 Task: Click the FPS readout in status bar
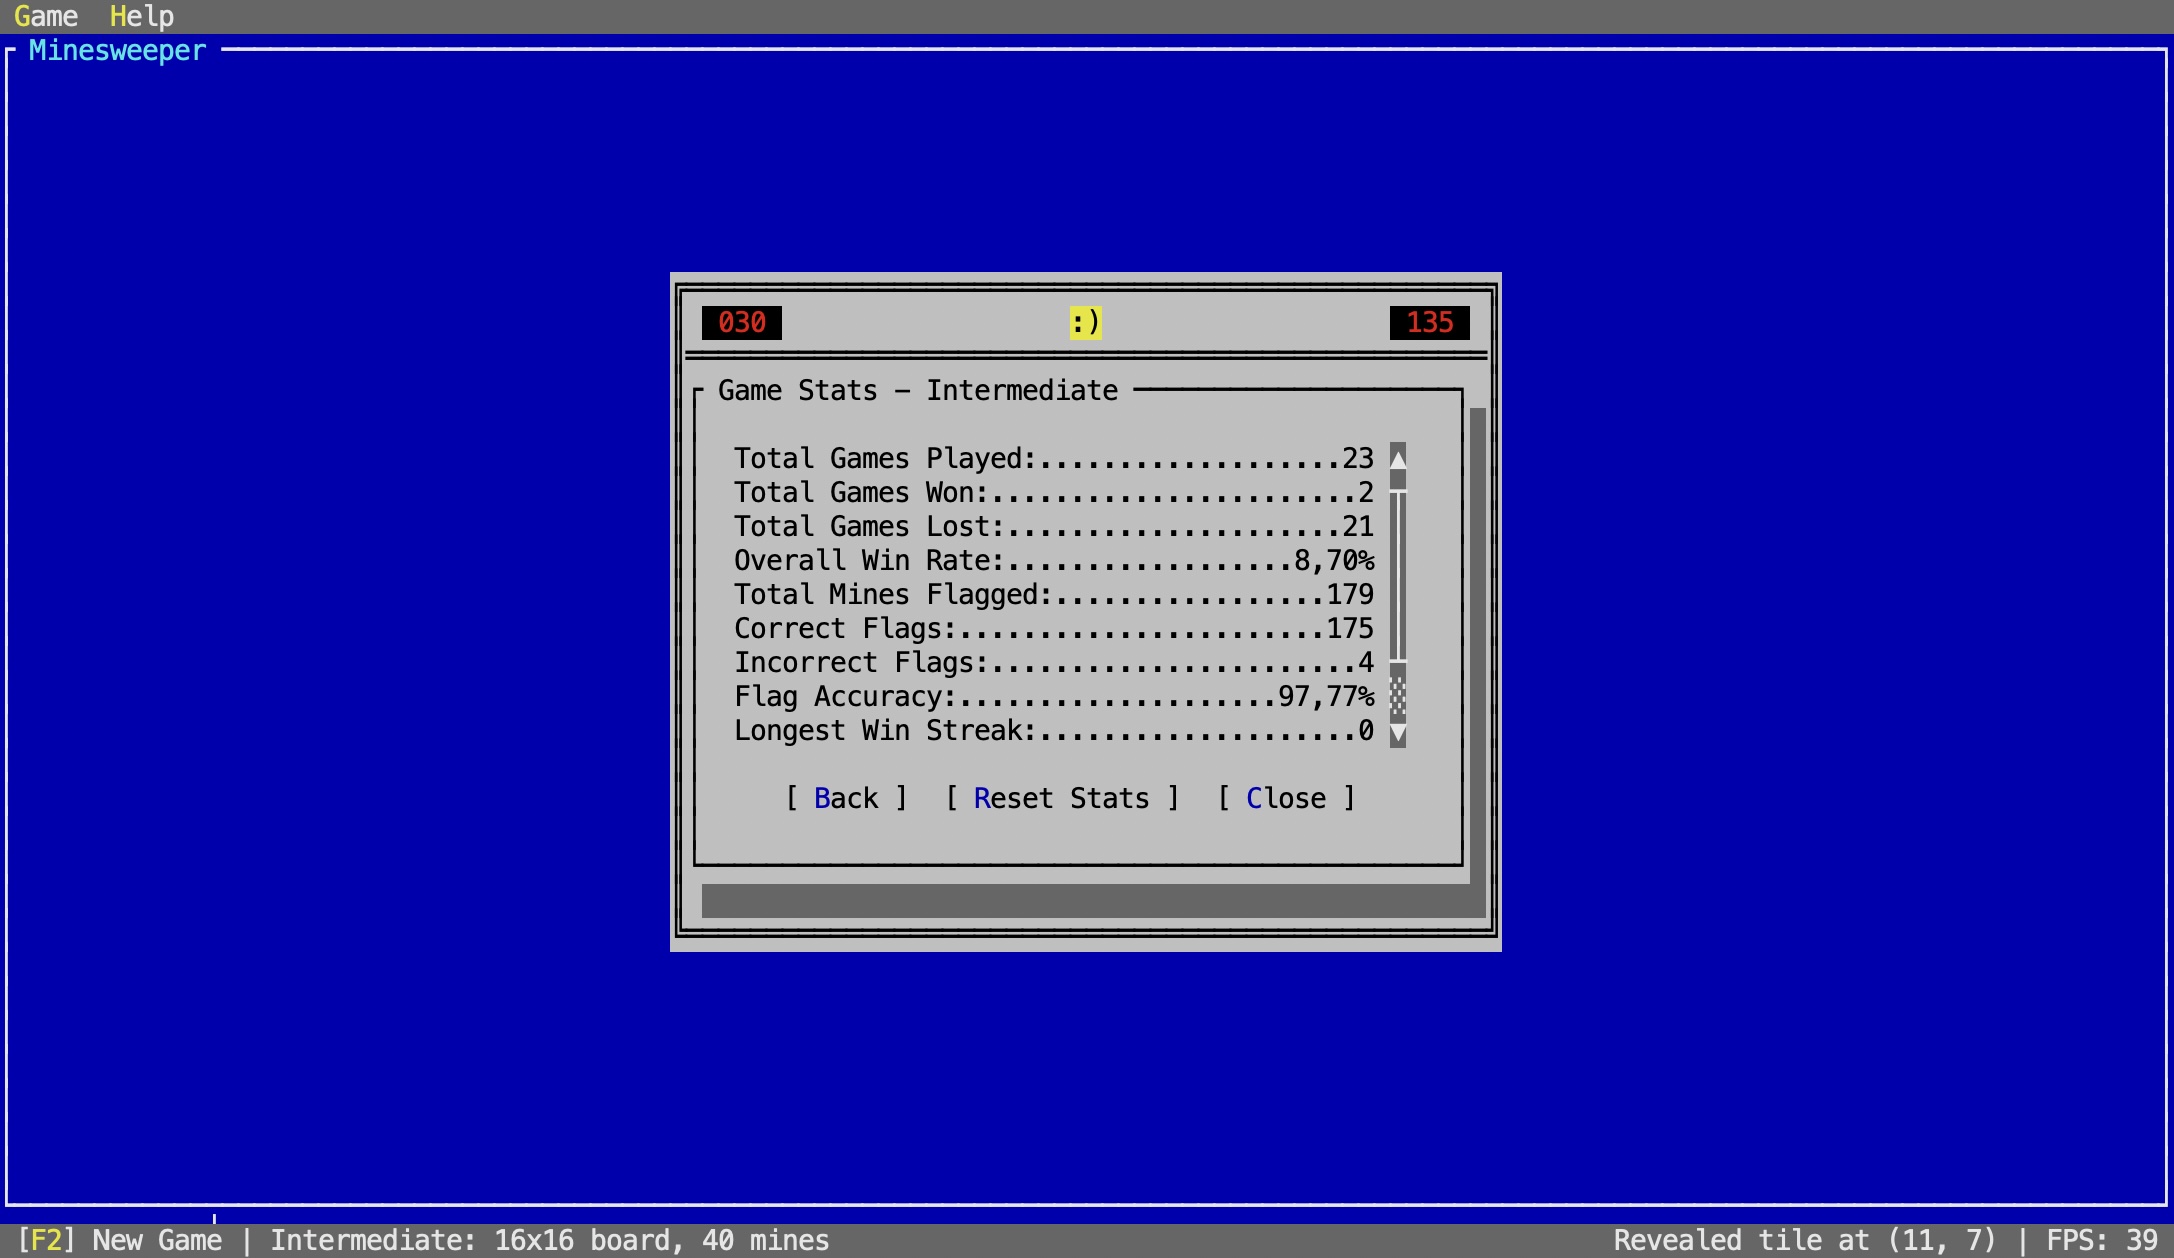click(2100, 1240)
